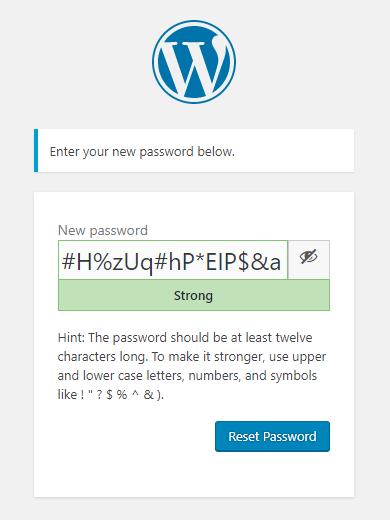Click the password hint paragraph text

pyautogui.click(x=192, y=366)
